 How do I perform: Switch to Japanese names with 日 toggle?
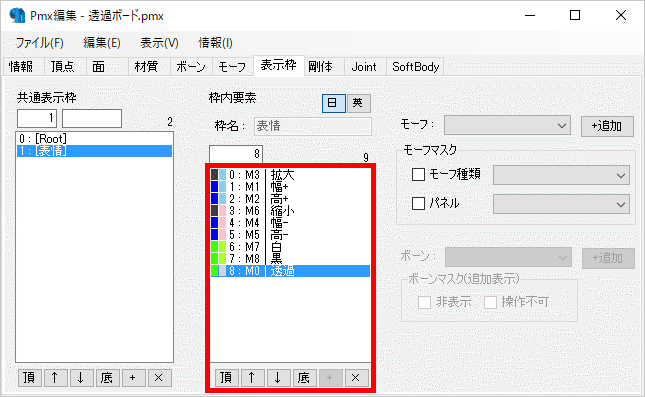[x=333, y=103]
